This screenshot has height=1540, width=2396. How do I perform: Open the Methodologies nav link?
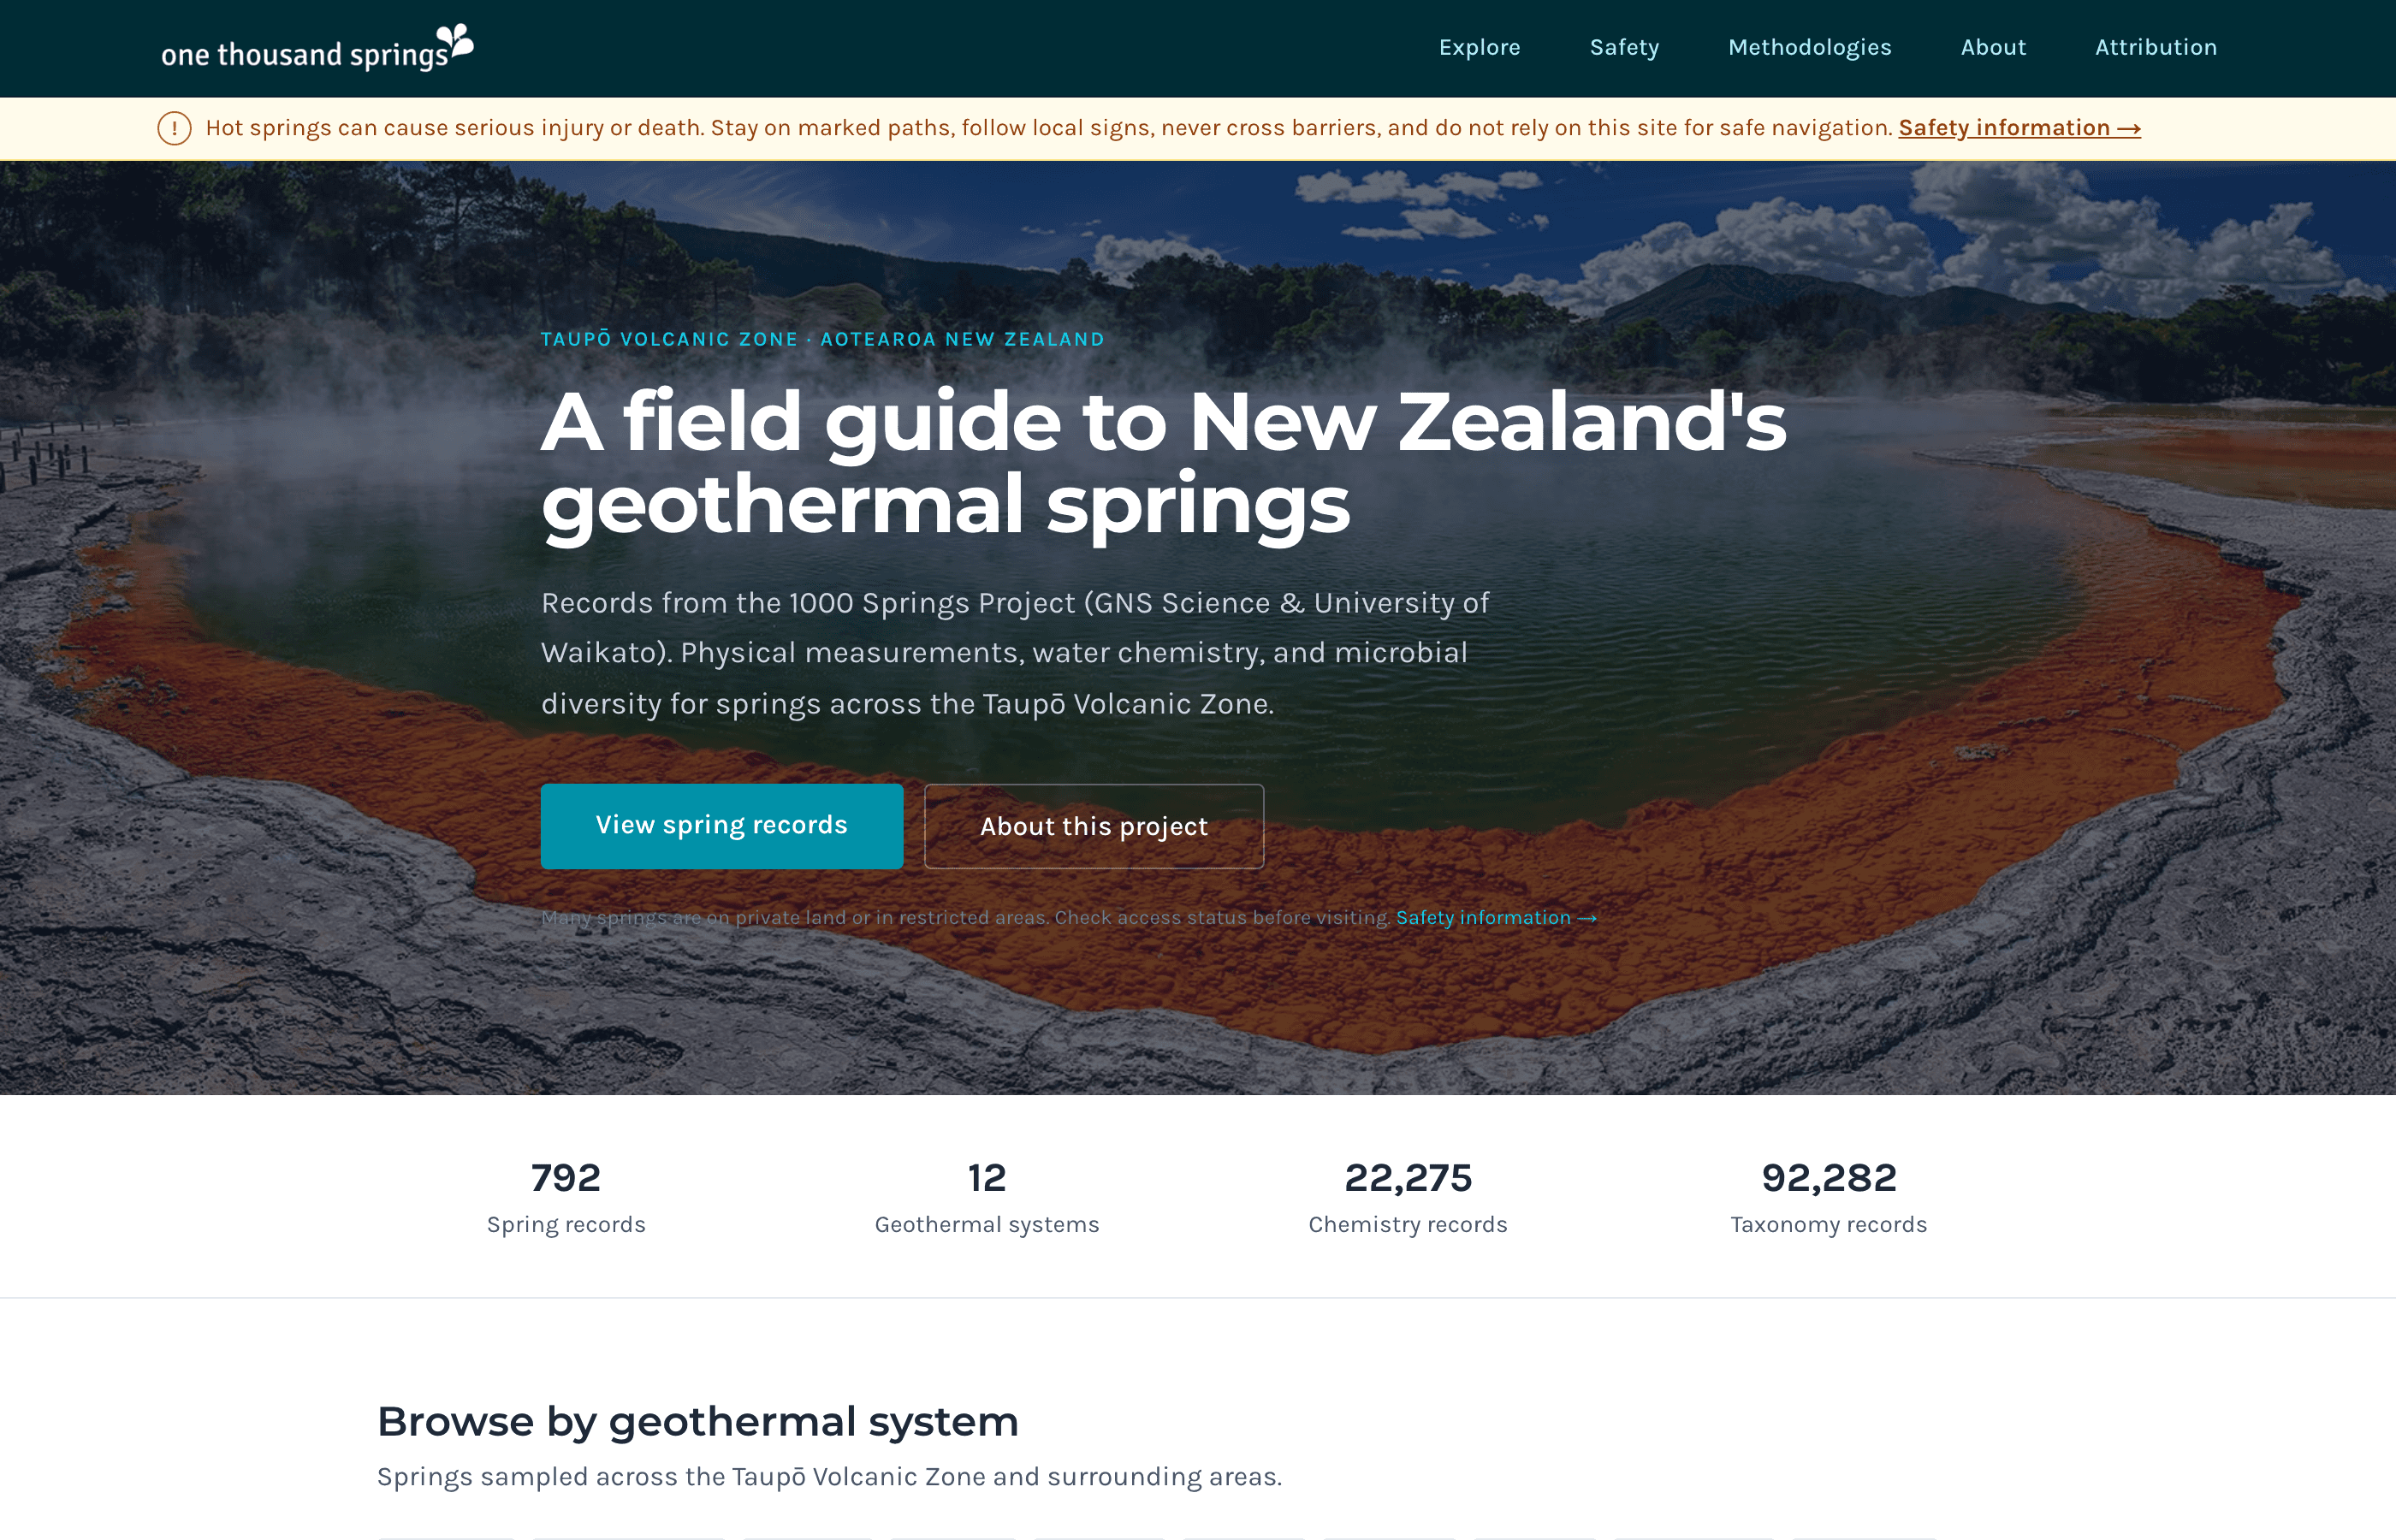[x=1809, y=47]
